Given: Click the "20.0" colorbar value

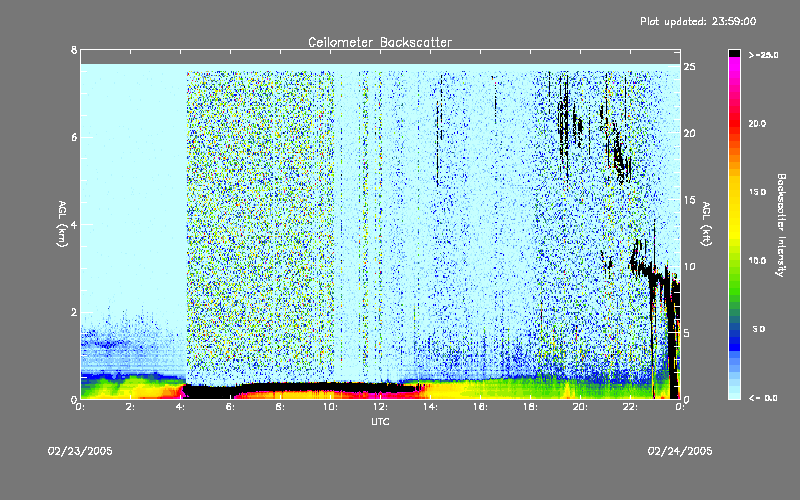Looking at the screenshot, I should 757,123.
